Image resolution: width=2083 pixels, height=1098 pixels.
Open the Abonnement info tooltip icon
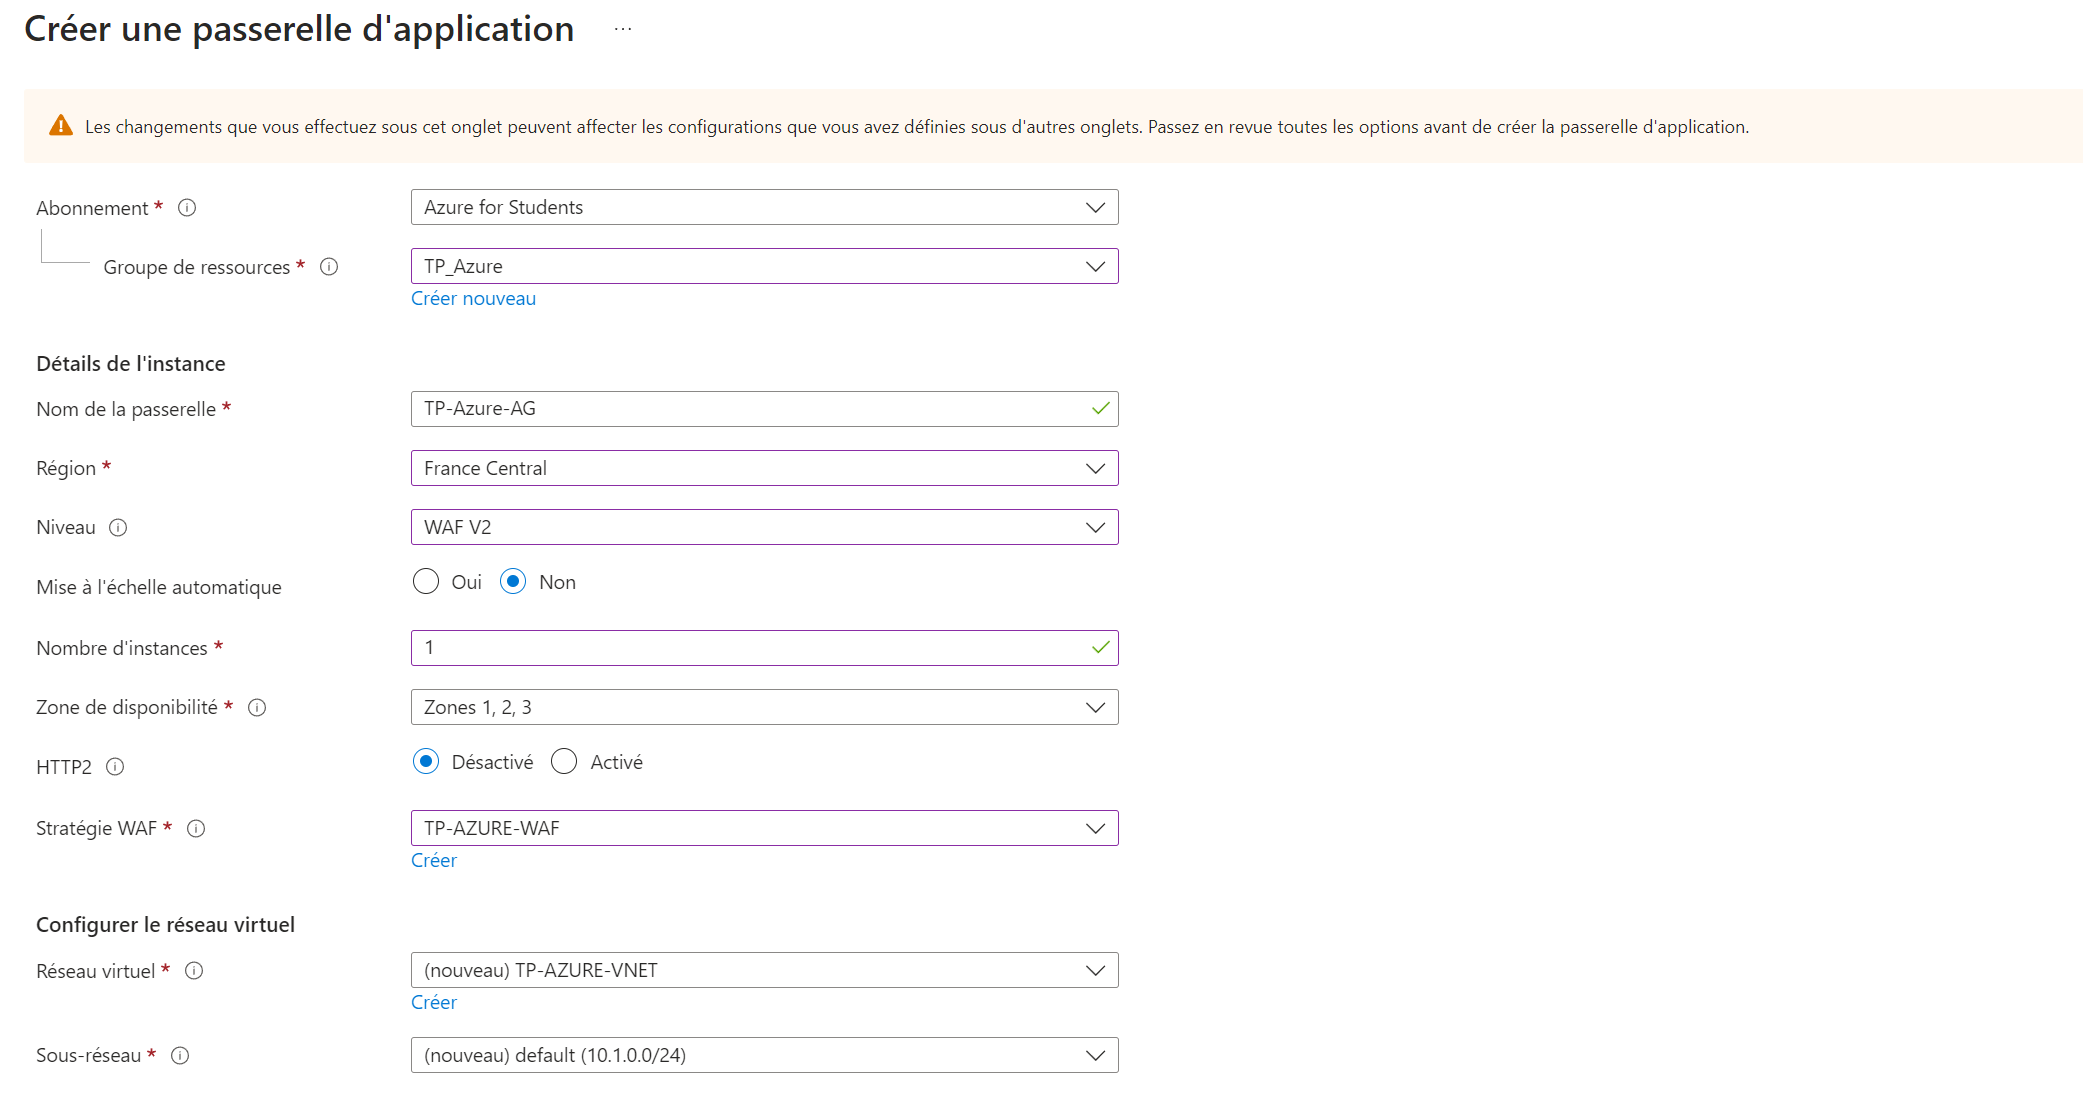(x=187, y=208)
